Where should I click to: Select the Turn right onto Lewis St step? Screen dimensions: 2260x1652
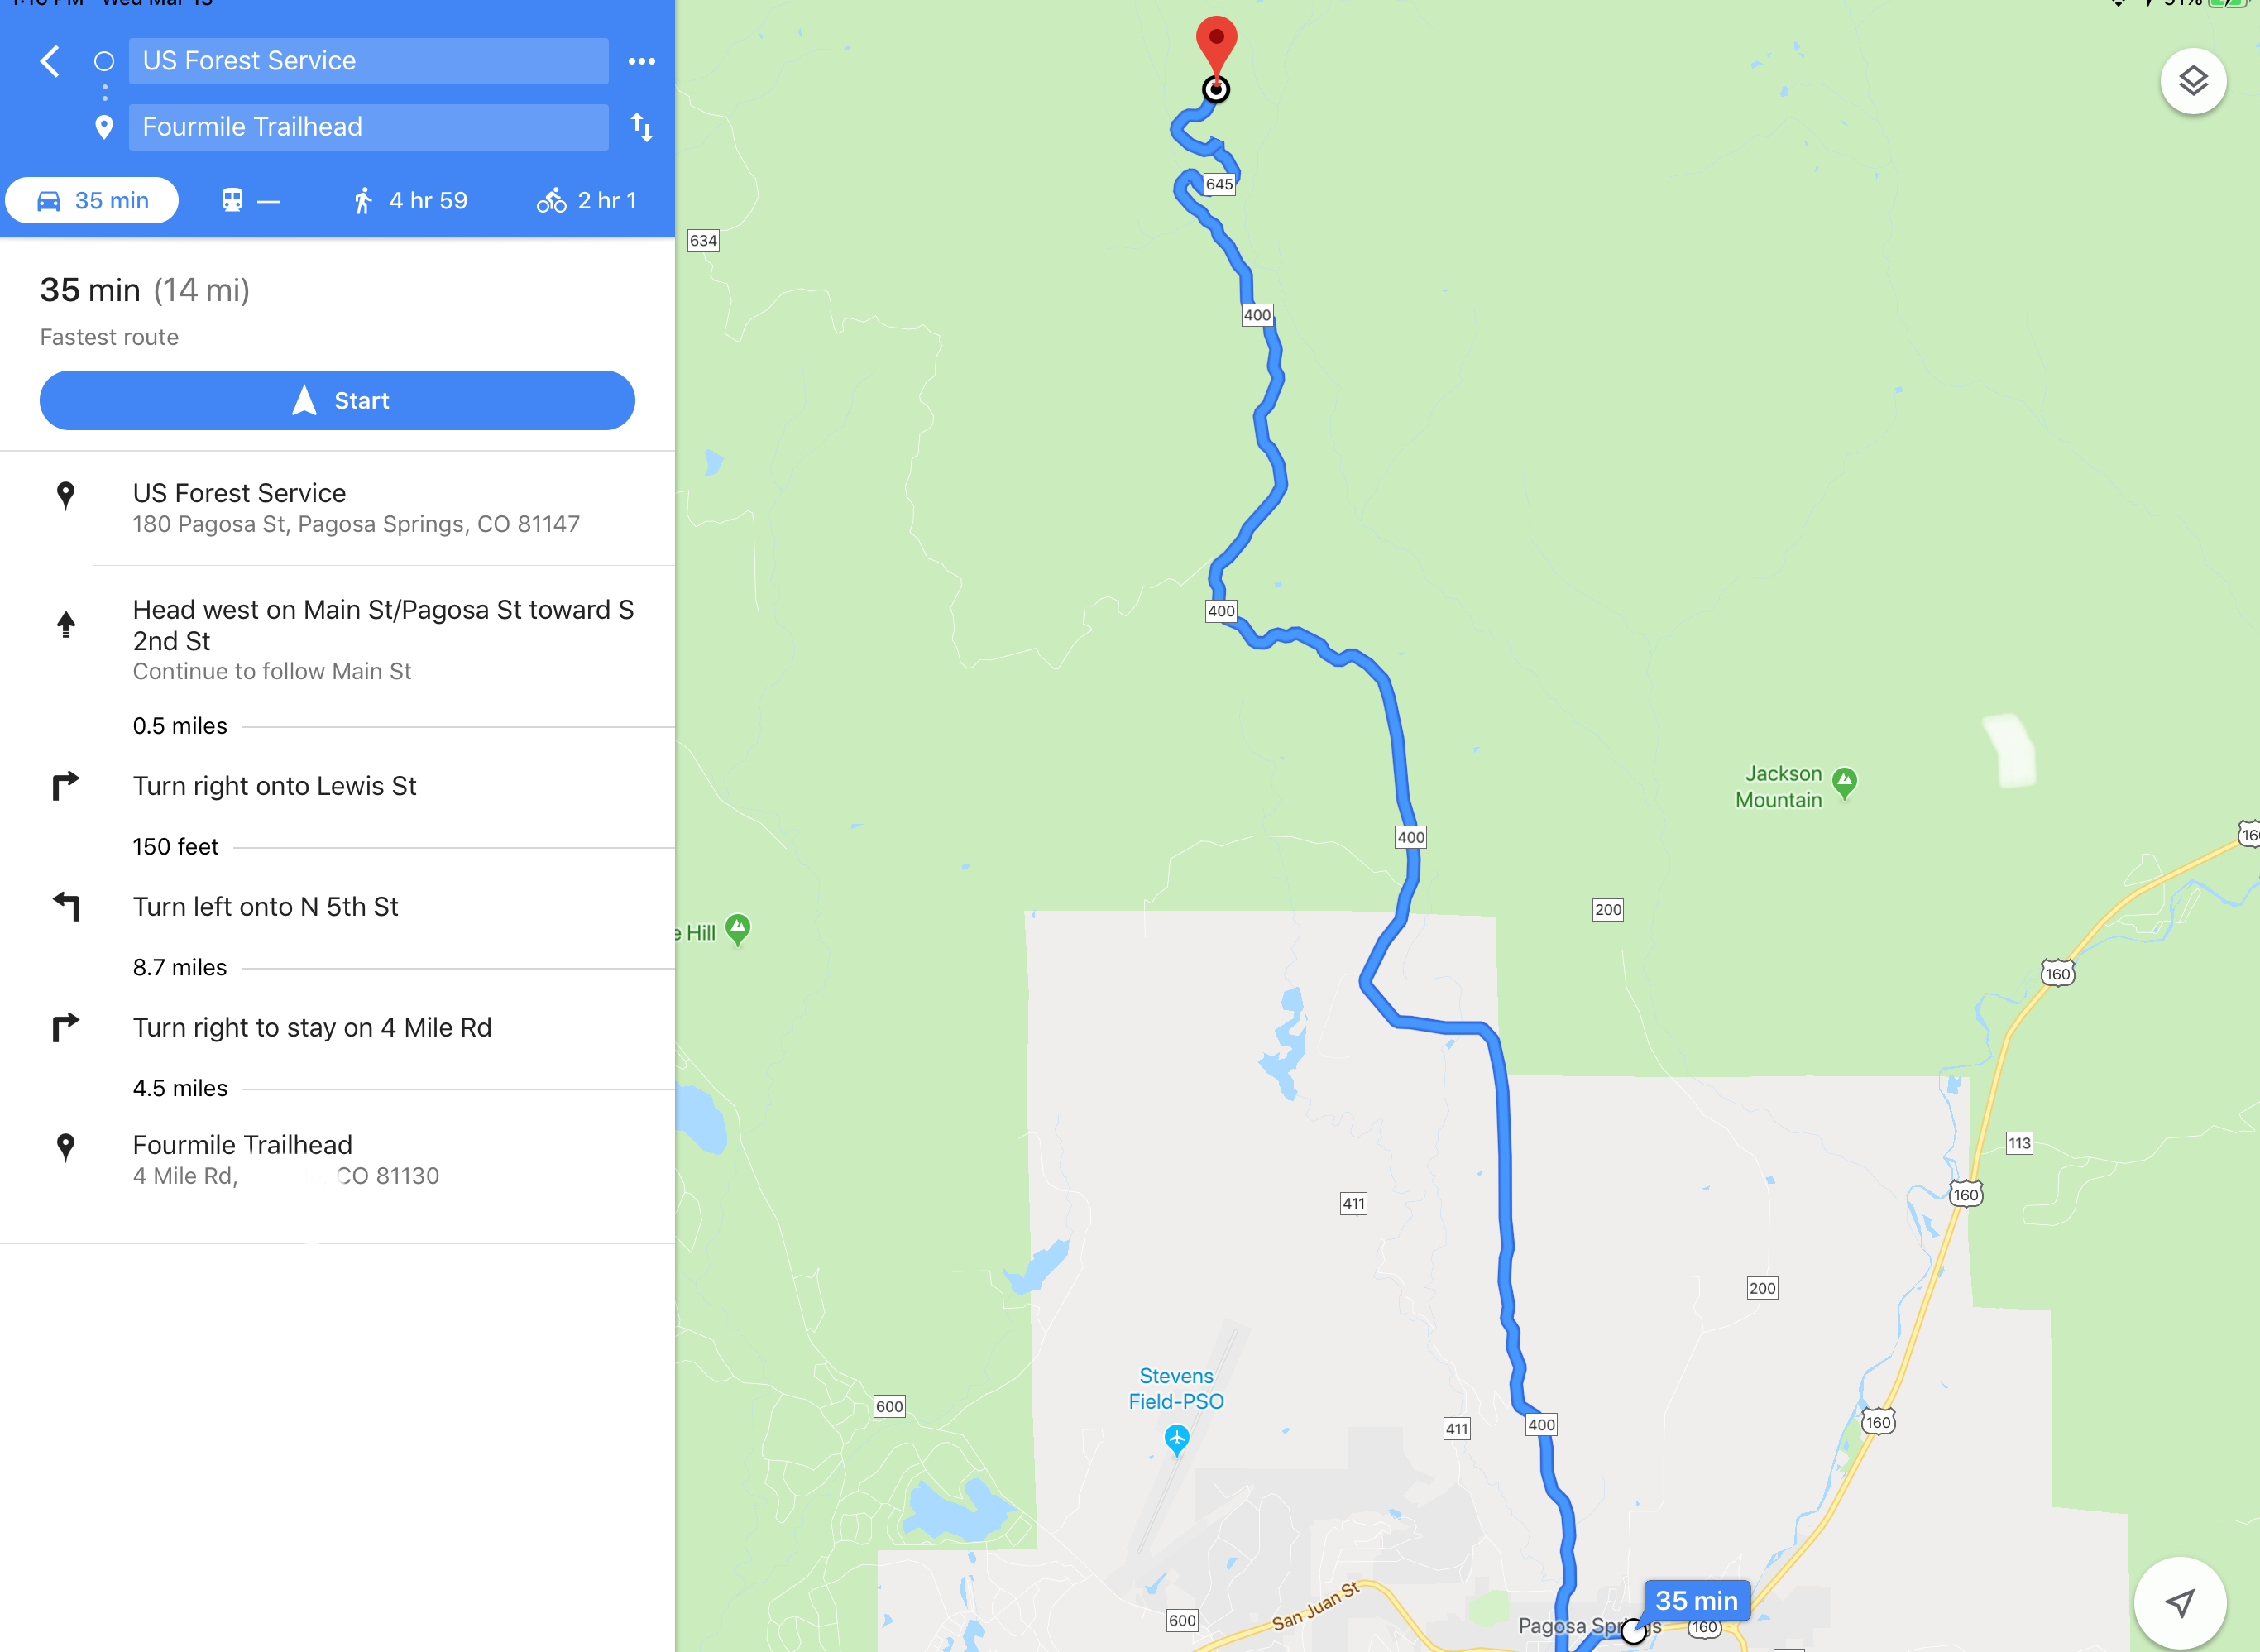click(x=337, y=786)
